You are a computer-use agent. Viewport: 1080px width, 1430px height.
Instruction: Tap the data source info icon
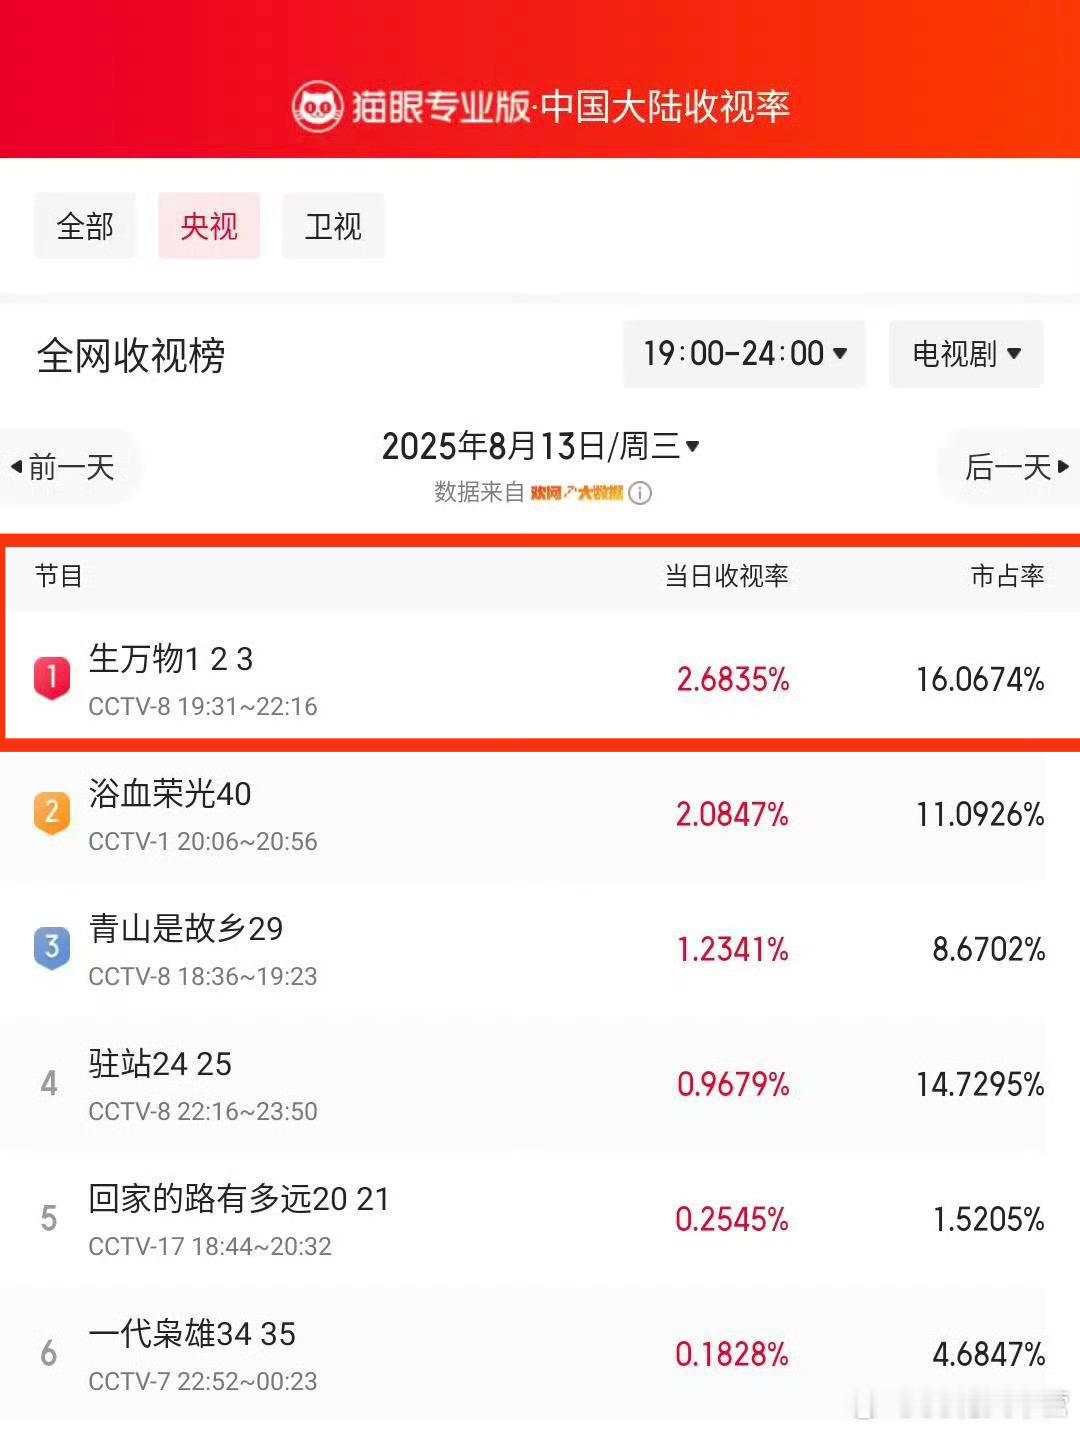640,493
